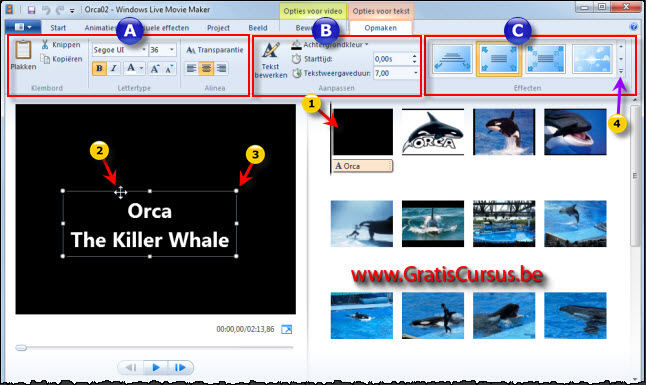The height and width of the screenshot is (385, 646).
Task: Open full-screen preview icon beside the timecode
Action: (286, 329)
